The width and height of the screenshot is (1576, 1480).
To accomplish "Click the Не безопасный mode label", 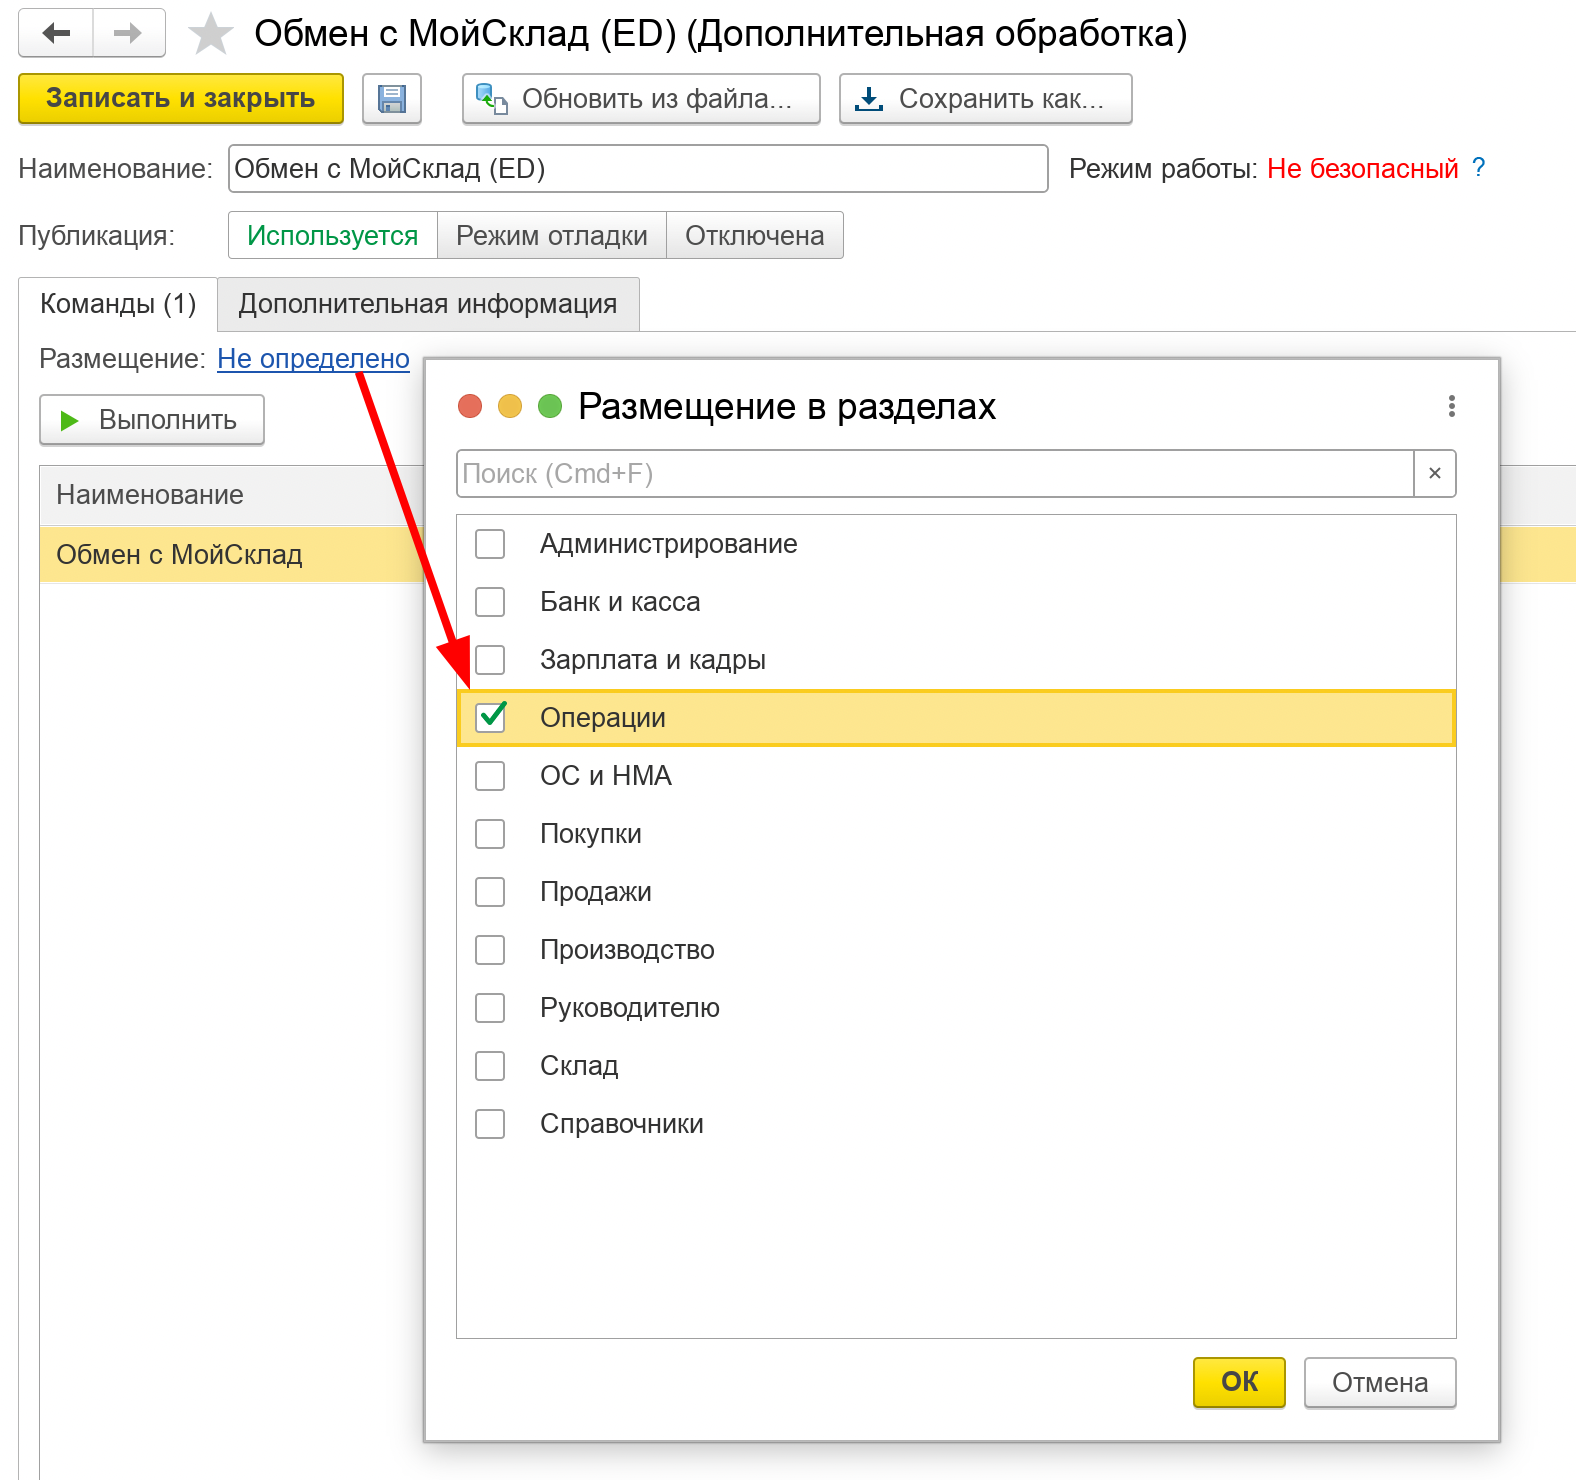I will tap(1363, 168).
